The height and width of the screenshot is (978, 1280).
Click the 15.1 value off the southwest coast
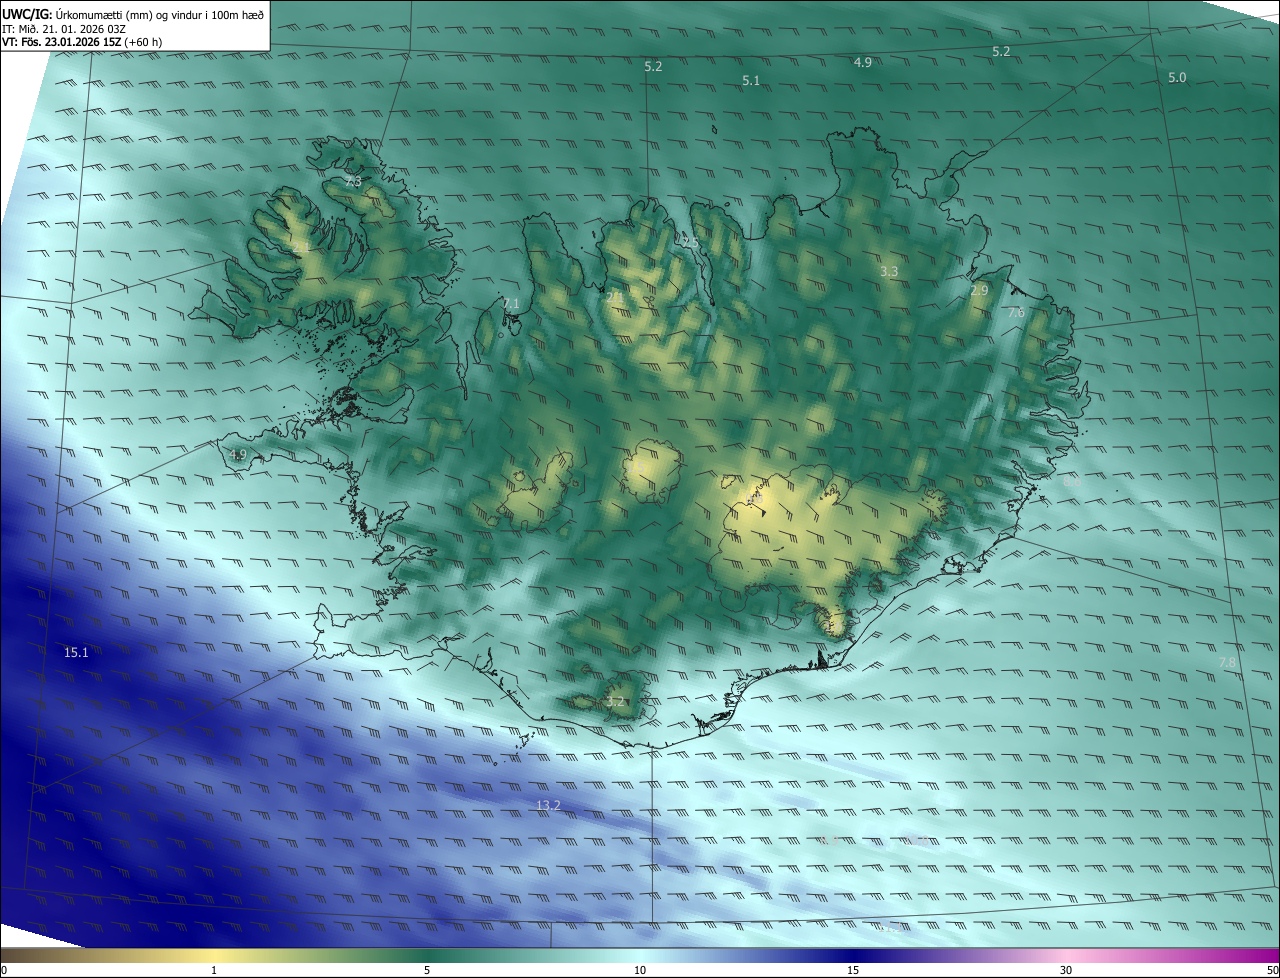[77, 653]
